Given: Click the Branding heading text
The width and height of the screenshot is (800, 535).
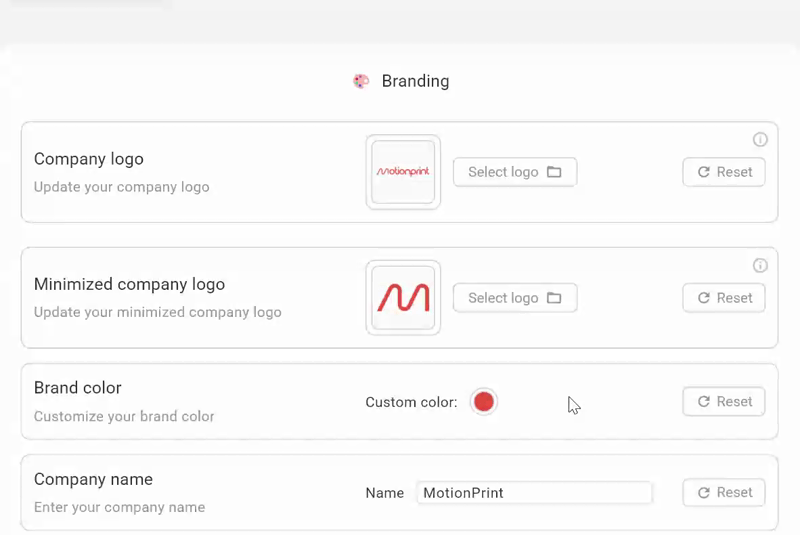Looking at the screenshot, I should coord(415,81).
